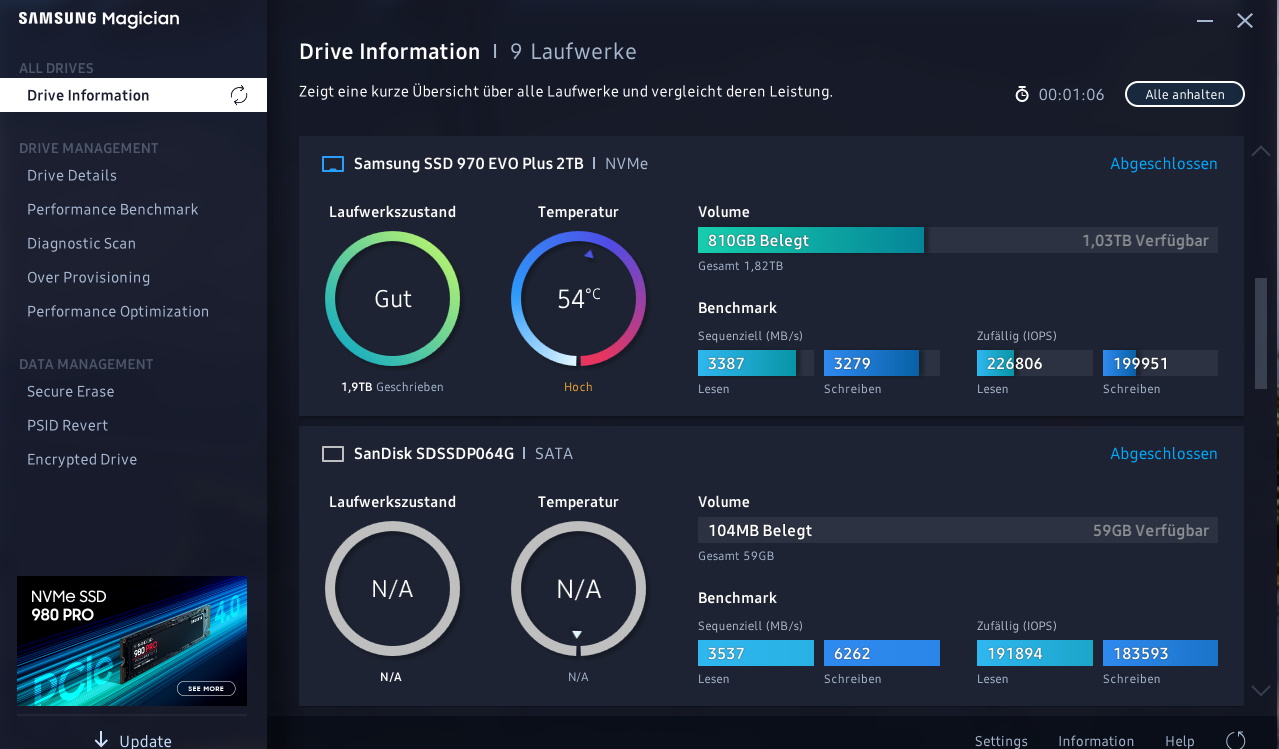Click SEE MORE on the 980 PRO ad

click(x=206, y=688)
